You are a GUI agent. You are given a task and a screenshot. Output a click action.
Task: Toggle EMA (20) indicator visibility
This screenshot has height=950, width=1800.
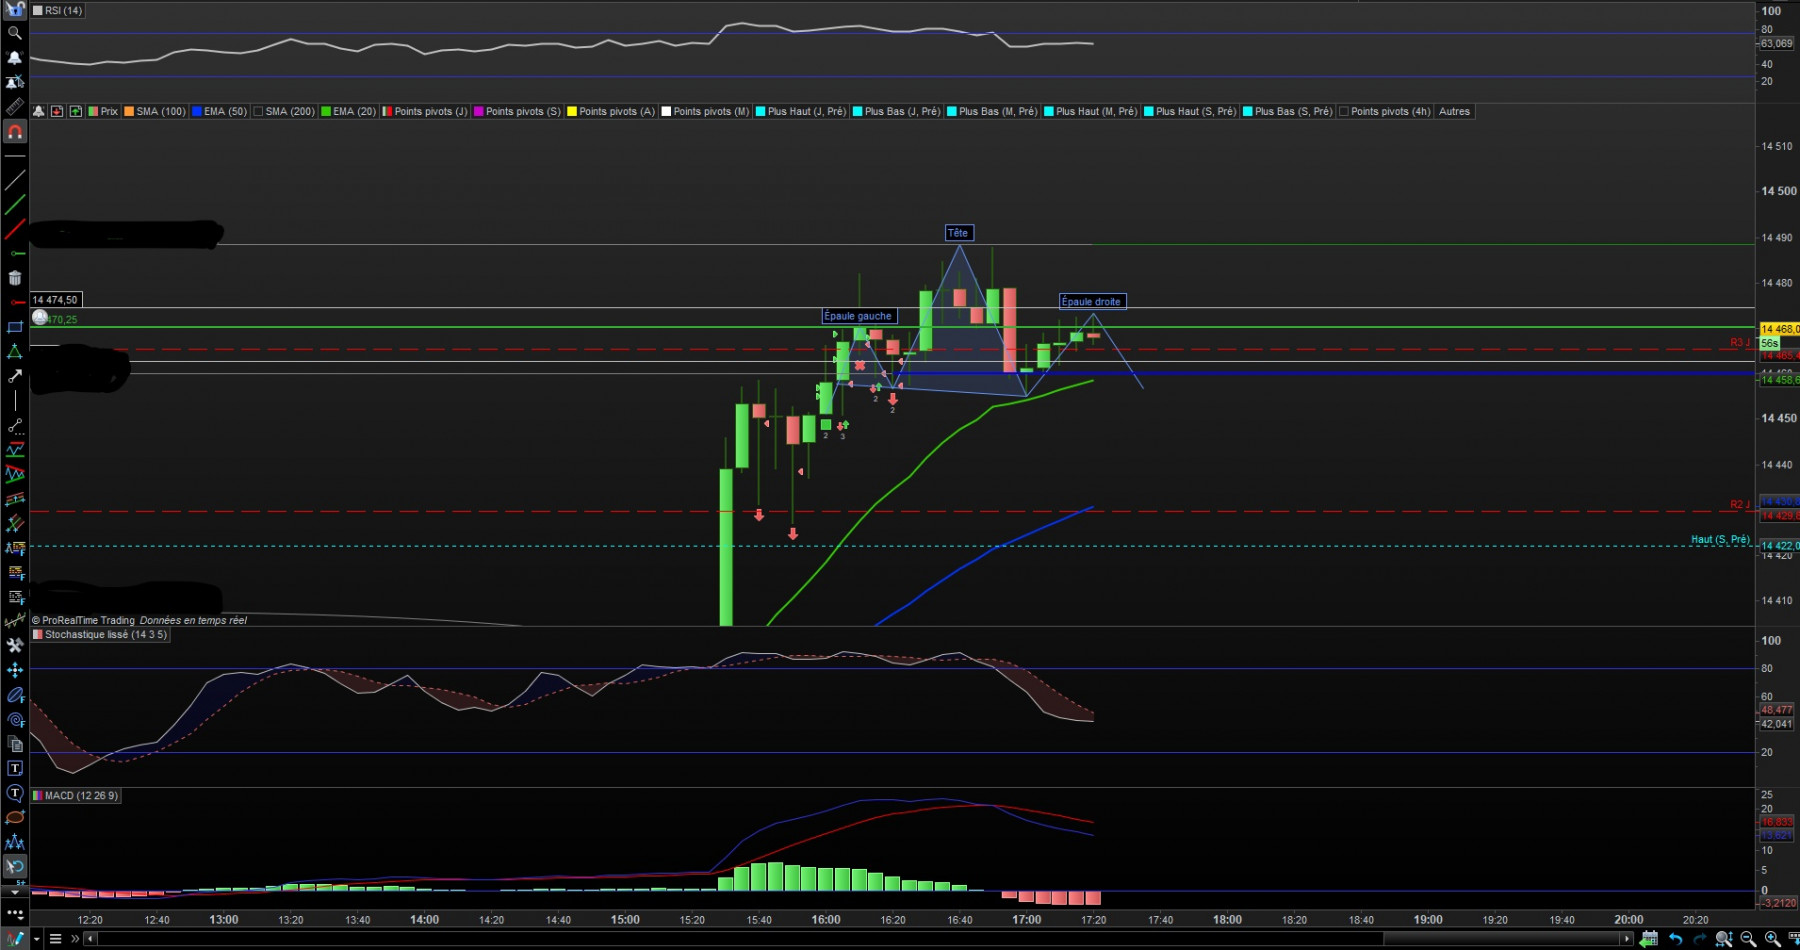[325, 111]
